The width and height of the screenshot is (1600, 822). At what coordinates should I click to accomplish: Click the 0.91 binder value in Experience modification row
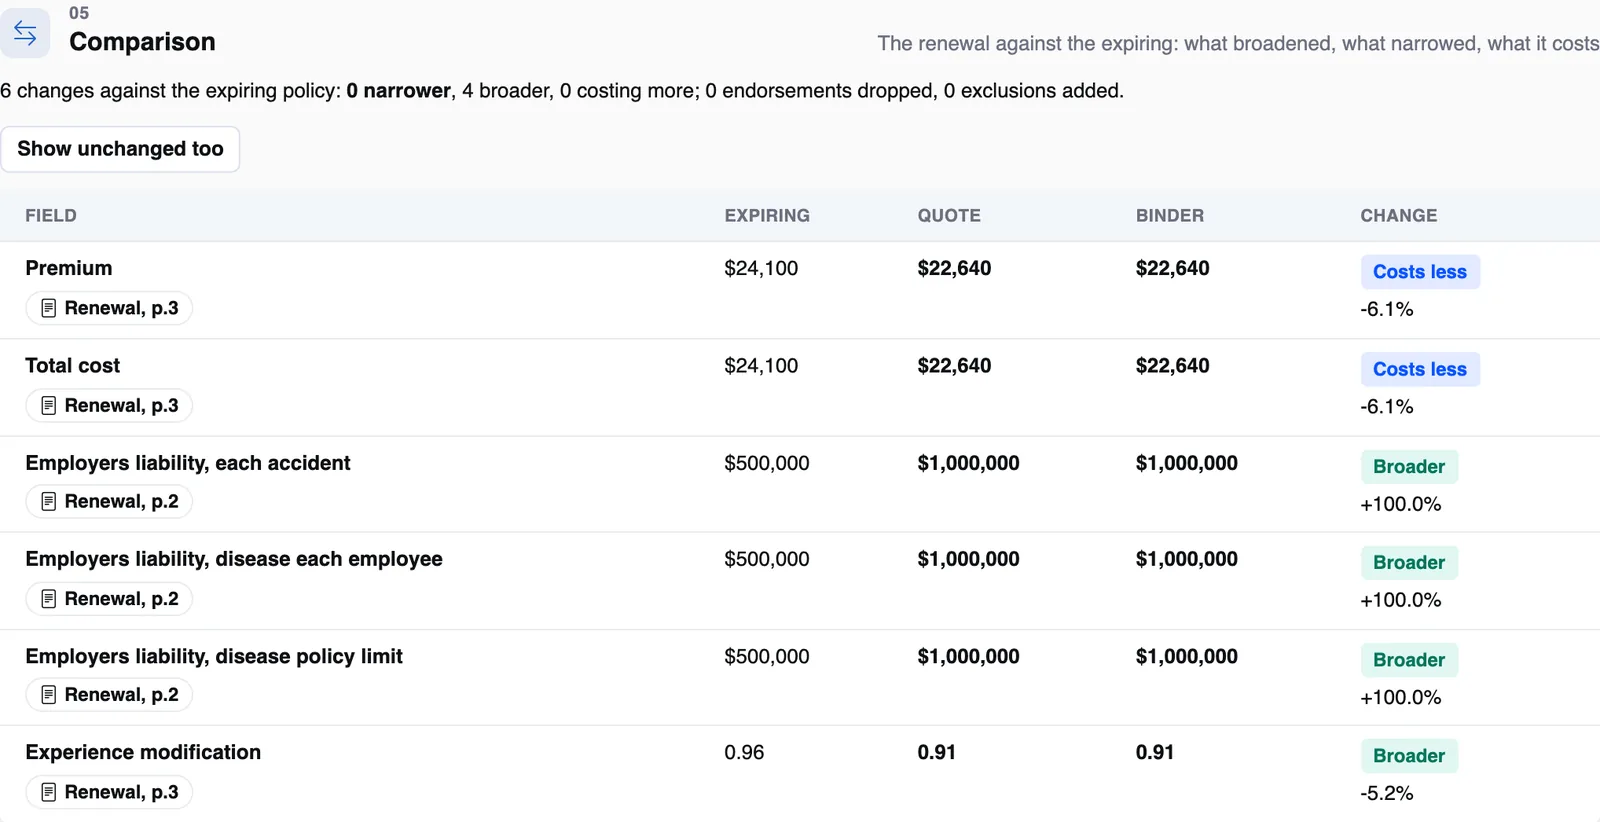coord(1154,752)
